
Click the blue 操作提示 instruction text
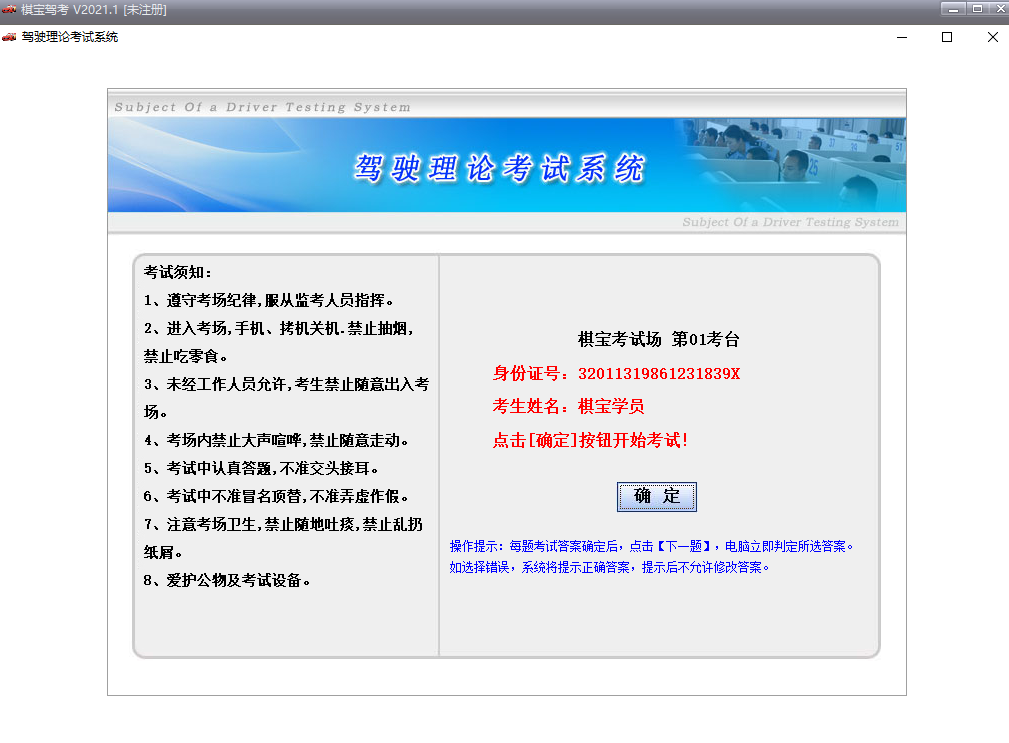tap(652, 556)
